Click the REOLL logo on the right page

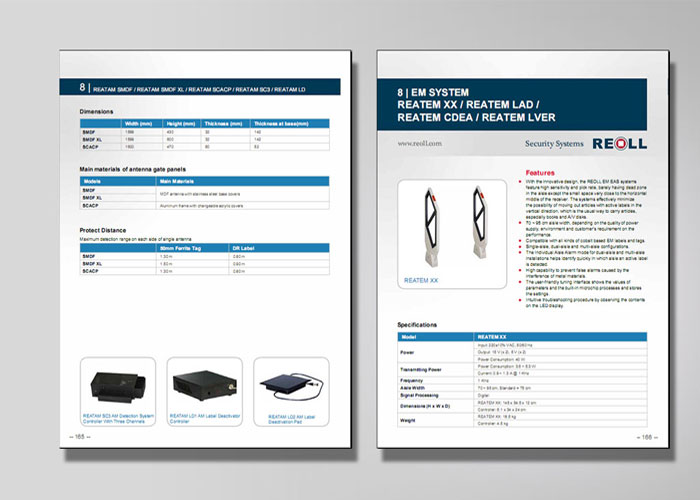click(620, 144)
